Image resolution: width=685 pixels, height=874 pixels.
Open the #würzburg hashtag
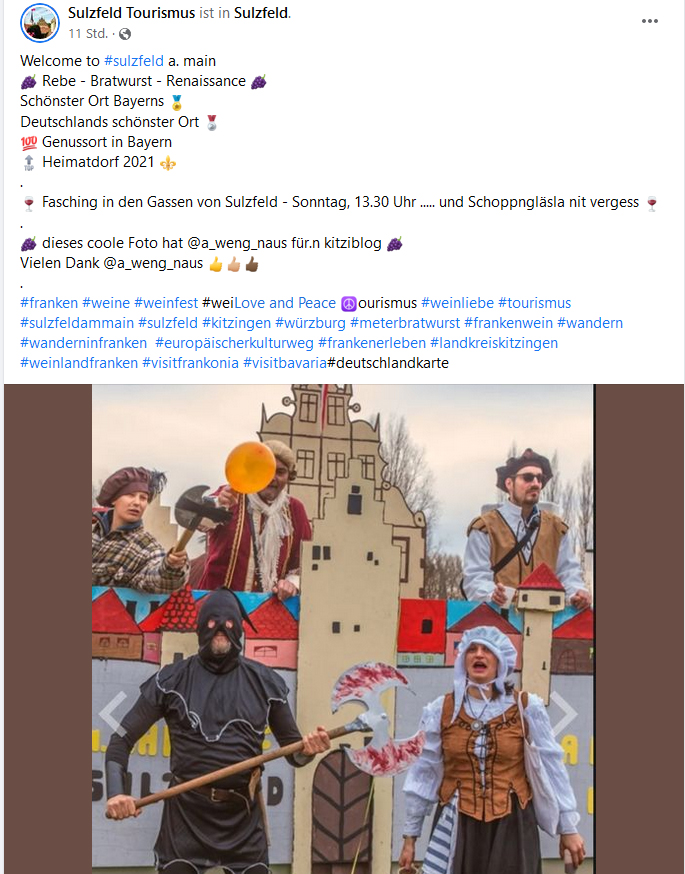310,323
